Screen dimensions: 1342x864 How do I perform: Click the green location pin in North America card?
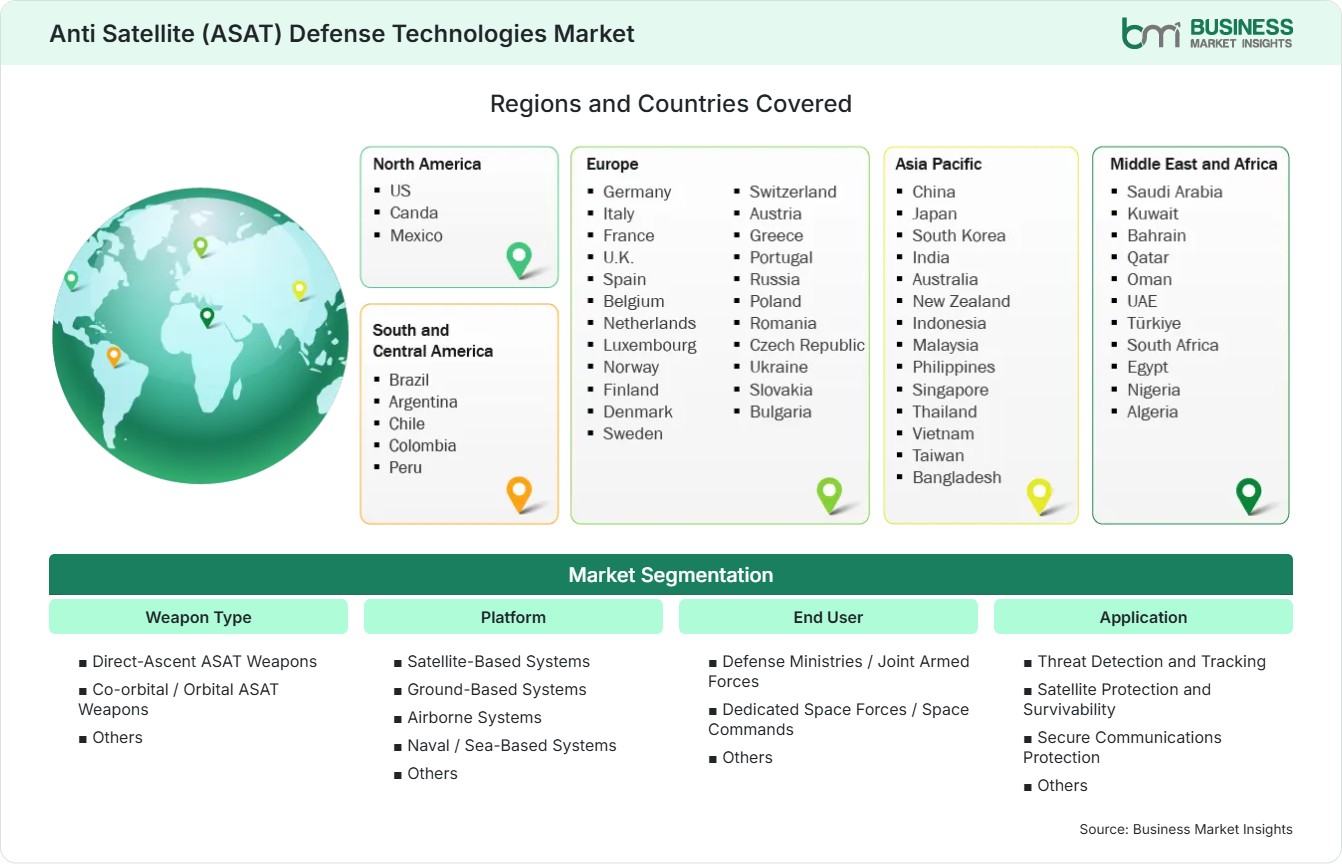coord(519,260)
